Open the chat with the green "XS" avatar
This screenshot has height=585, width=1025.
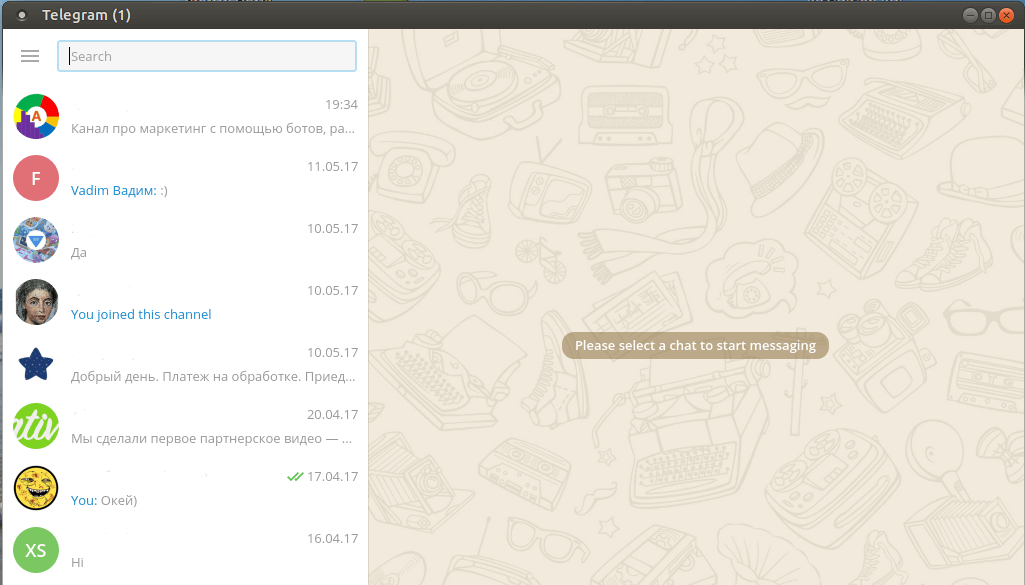36,550
